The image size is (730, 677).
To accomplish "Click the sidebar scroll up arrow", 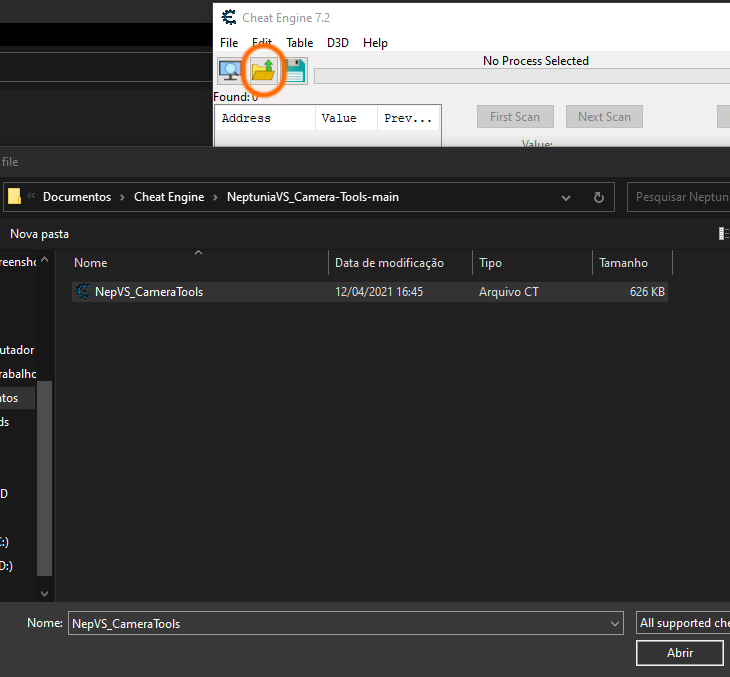I will [x=44, y=260].
